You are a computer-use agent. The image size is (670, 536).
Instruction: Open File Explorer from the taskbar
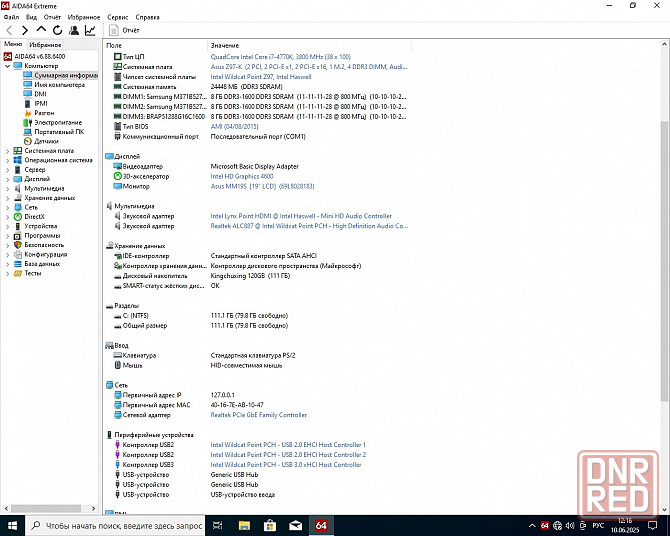click(x=244, y=526)
